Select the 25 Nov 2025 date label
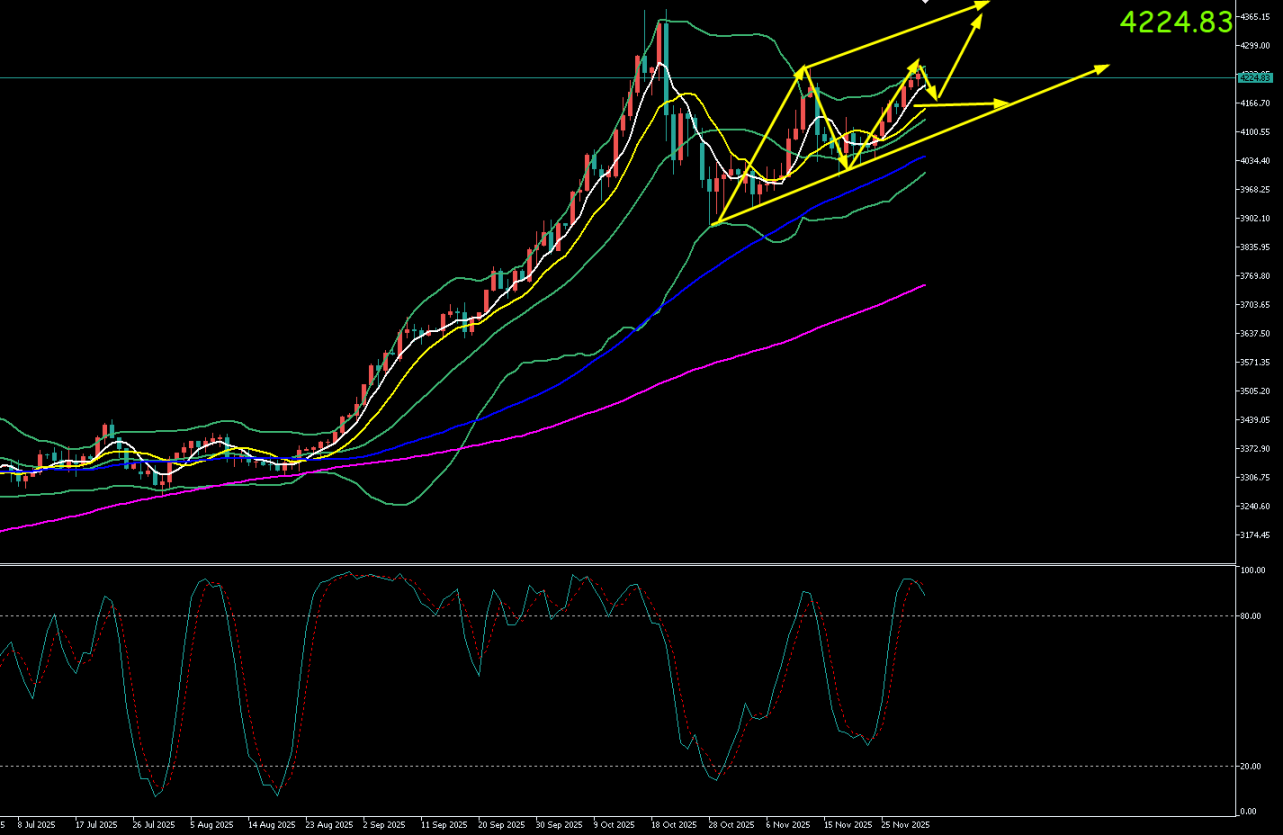1283x835 pixels. tap(905, 825)
